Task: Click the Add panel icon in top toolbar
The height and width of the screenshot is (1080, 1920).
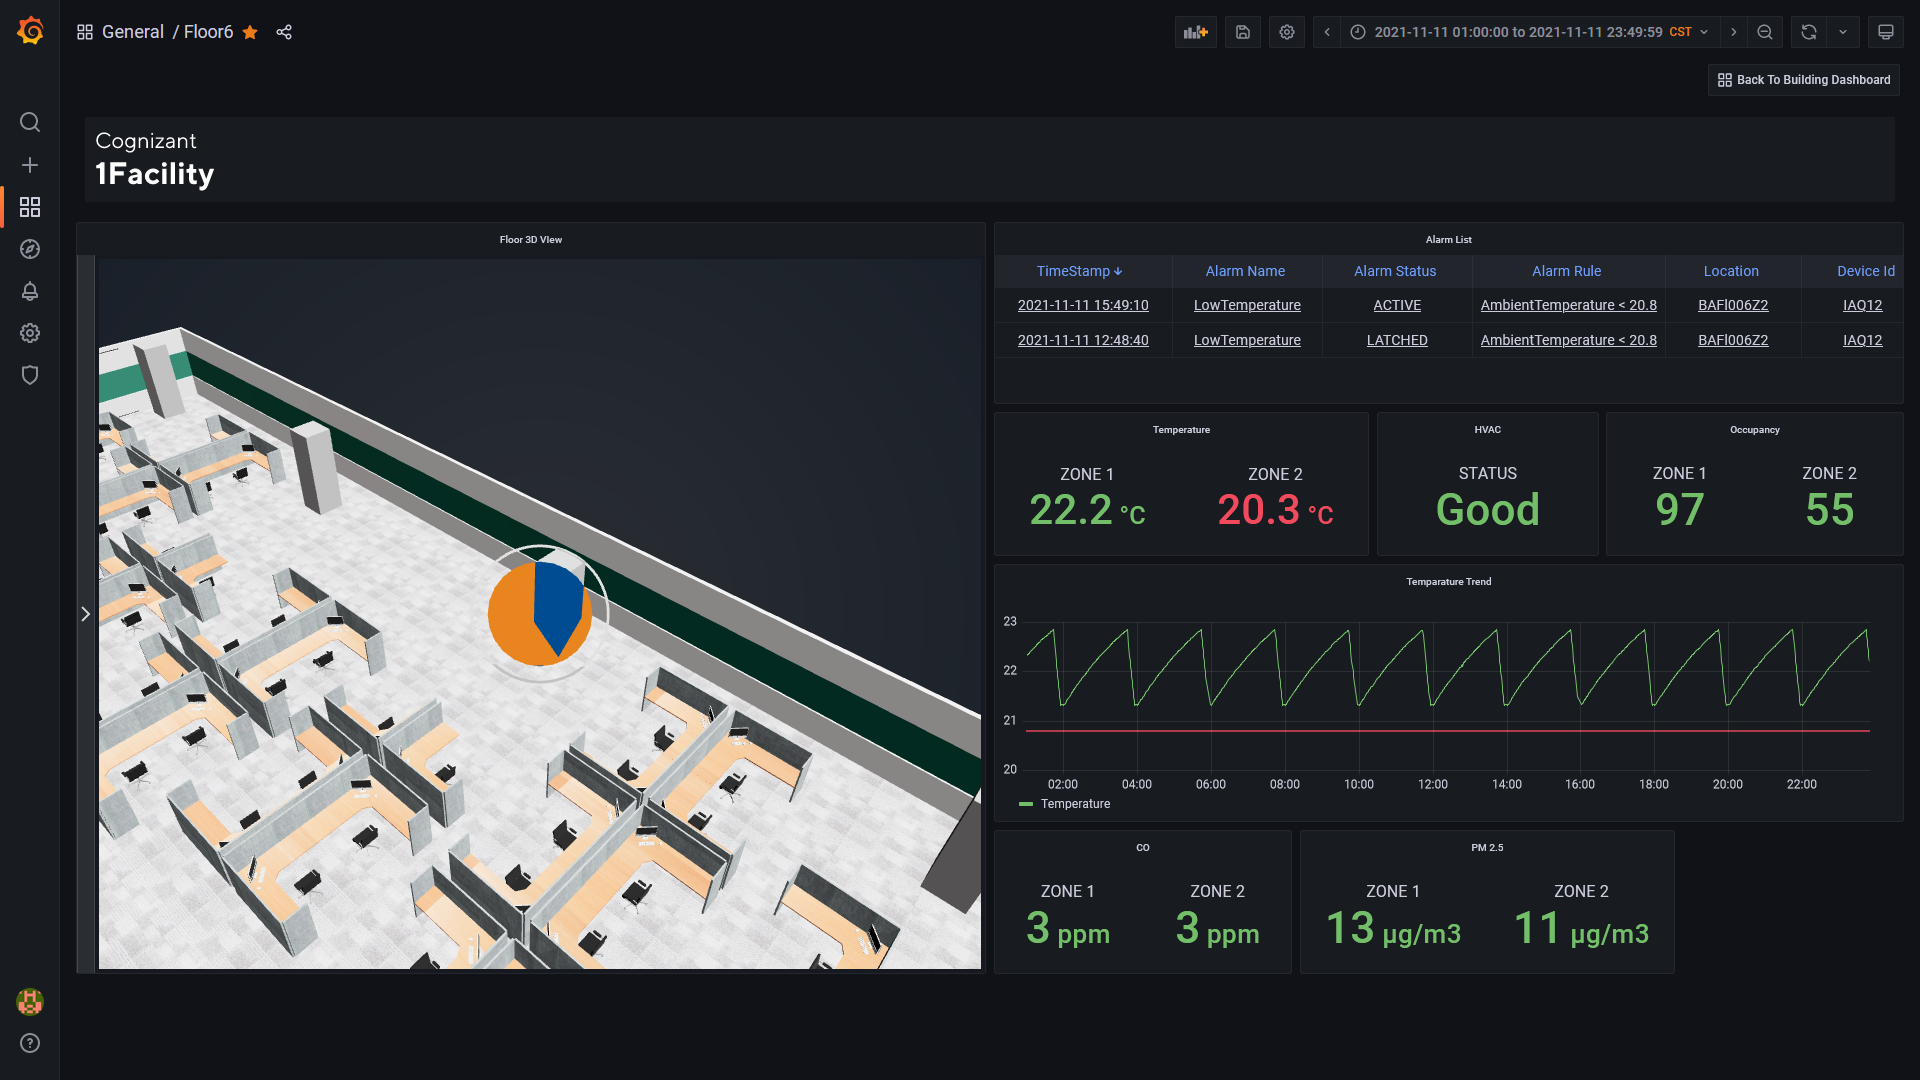Action: coord(1195,32)
